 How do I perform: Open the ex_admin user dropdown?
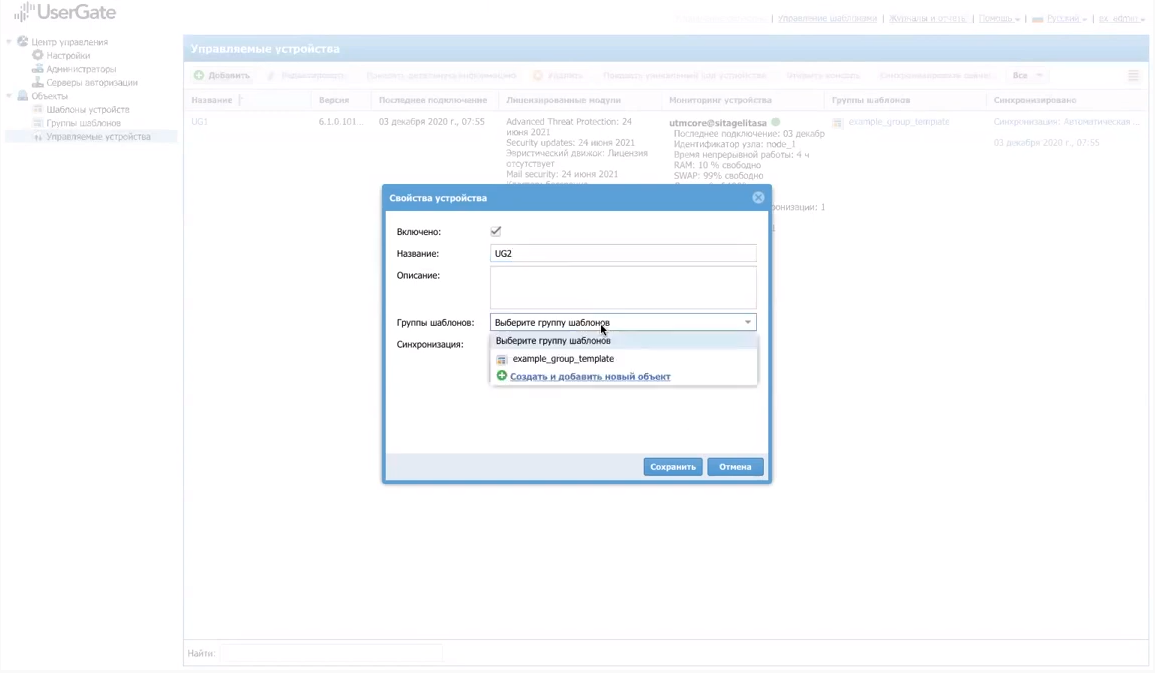pyautogui.click(x=1122, y=18)
